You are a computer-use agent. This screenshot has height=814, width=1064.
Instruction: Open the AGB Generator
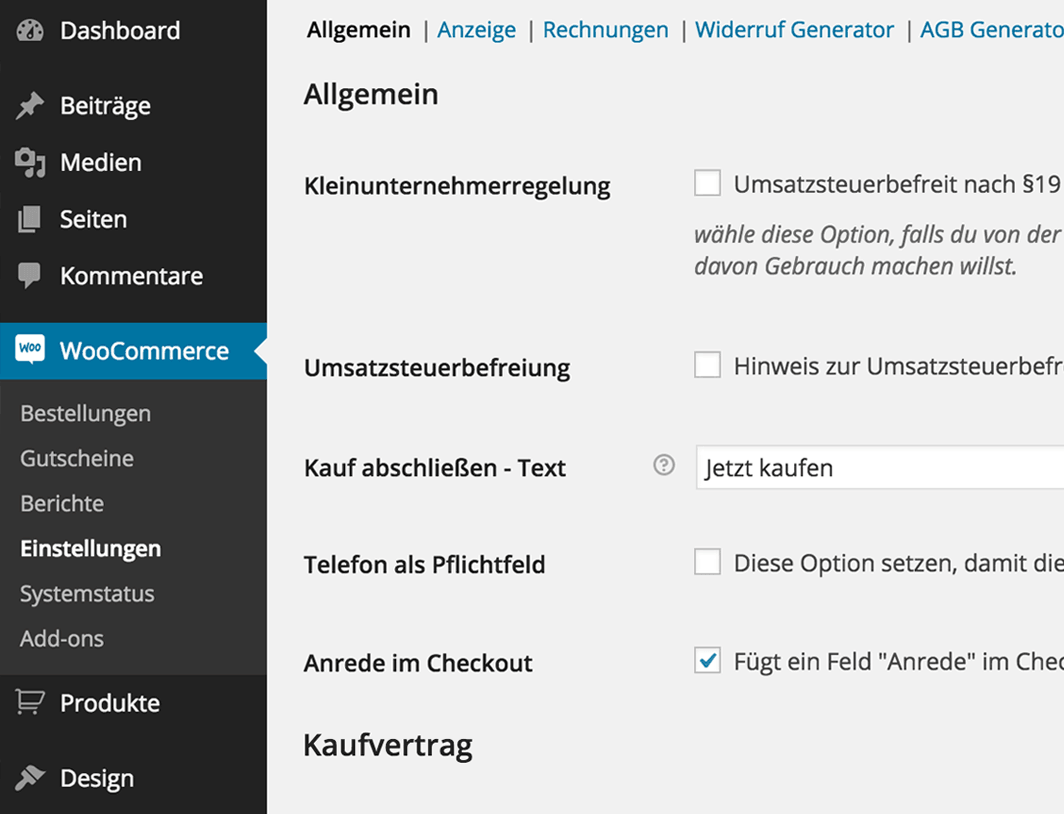[x=990, y=30]
